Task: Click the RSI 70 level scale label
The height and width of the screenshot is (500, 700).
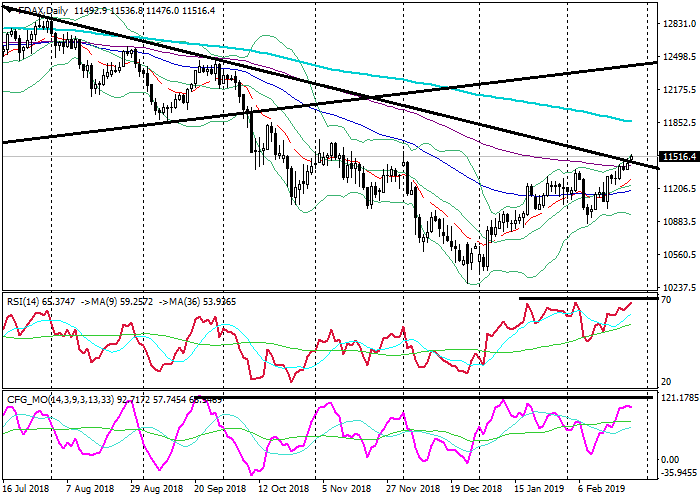Action: (x=668, y=300)
